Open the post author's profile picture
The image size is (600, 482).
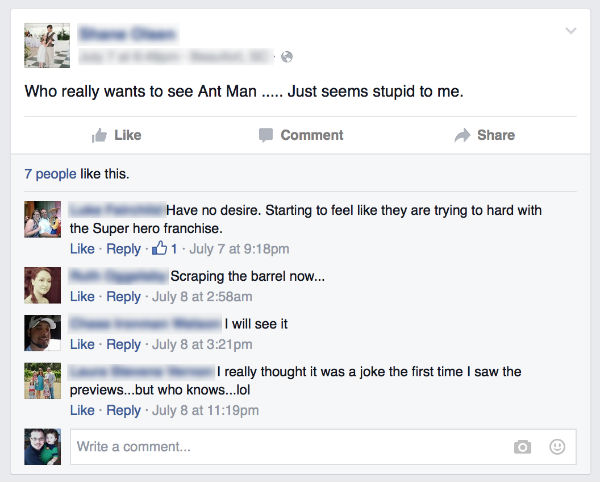click(47, 45)
